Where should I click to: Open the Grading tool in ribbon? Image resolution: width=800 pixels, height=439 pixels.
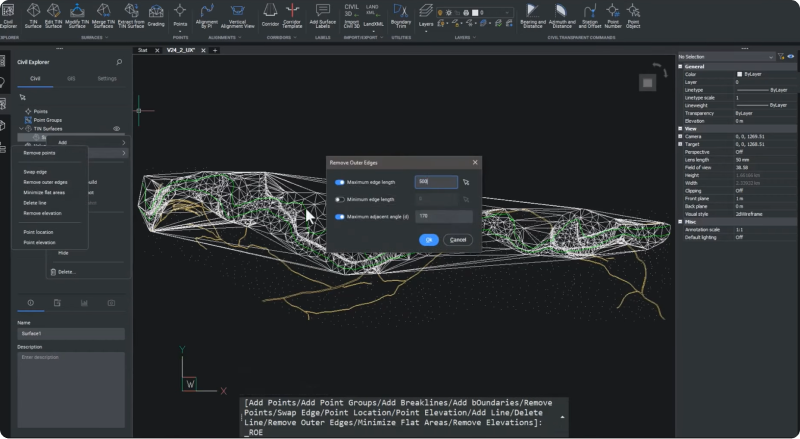156,14
